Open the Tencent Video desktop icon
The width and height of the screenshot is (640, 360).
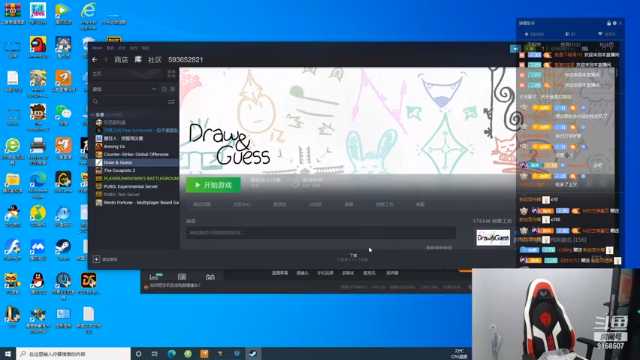[63, 13]
